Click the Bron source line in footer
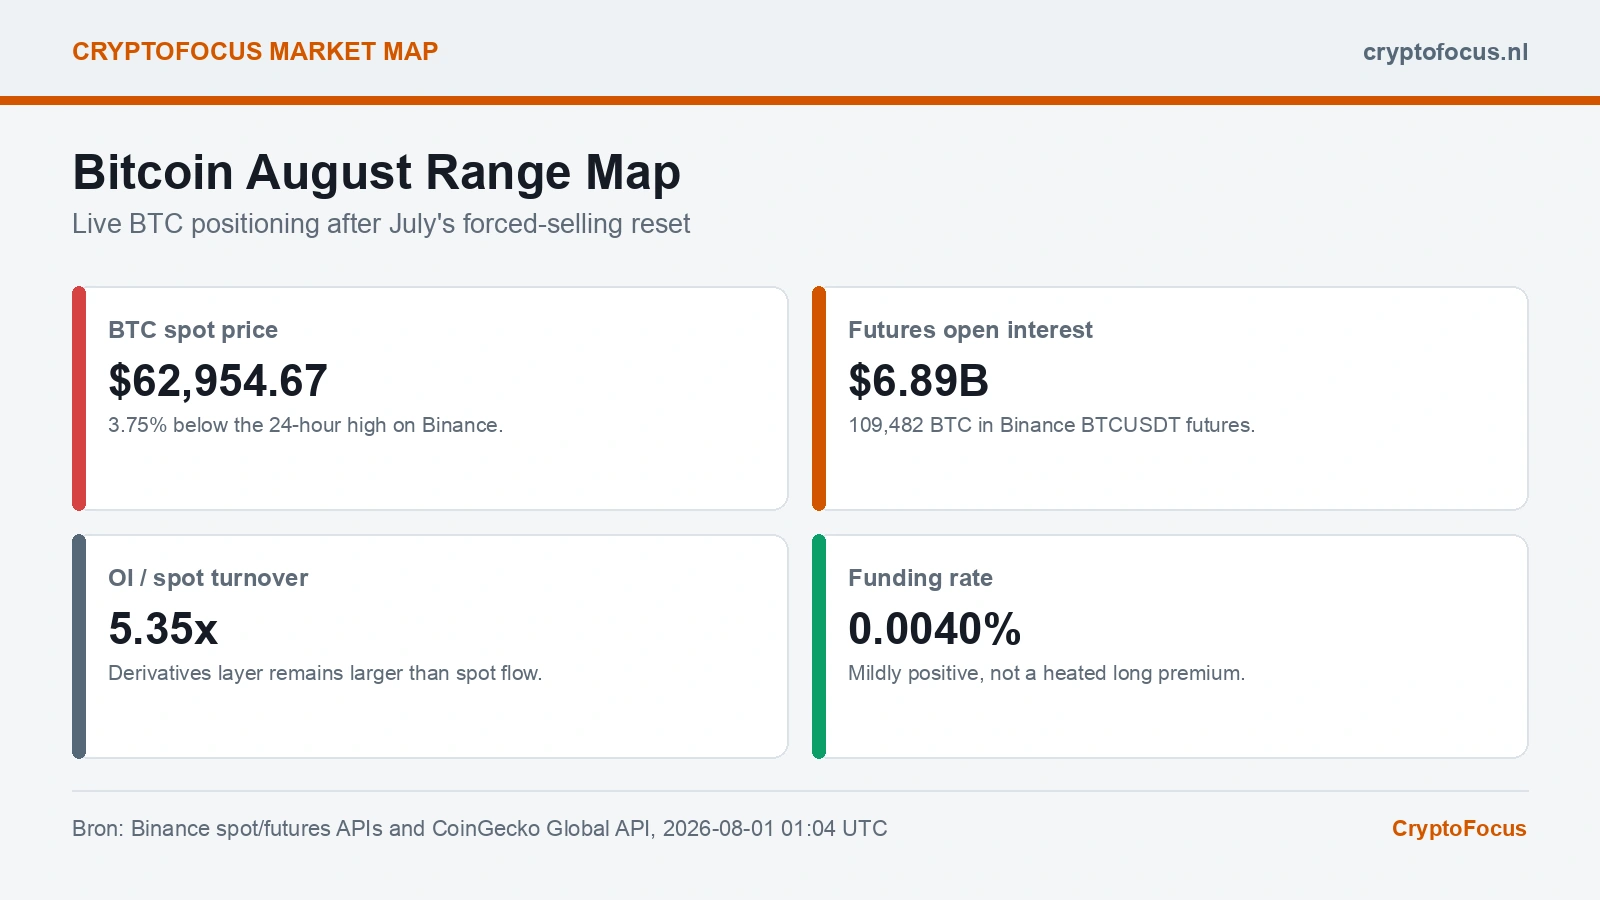The image size is (1600, 900). pos(480,829)
